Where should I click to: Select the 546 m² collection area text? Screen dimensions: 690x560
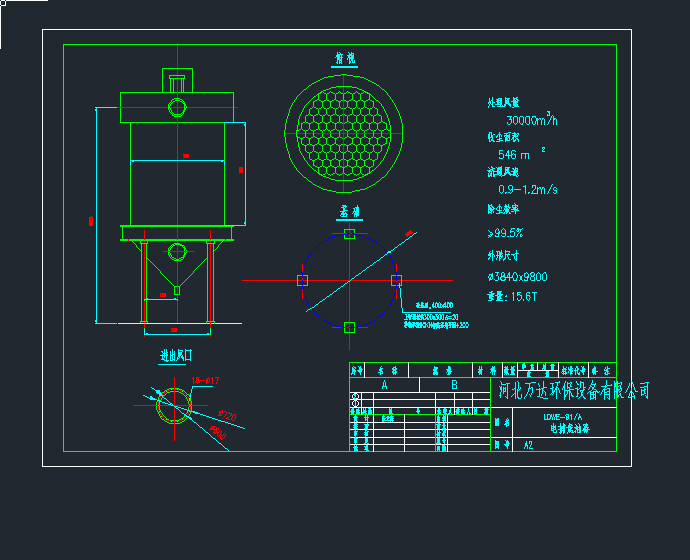517,155
